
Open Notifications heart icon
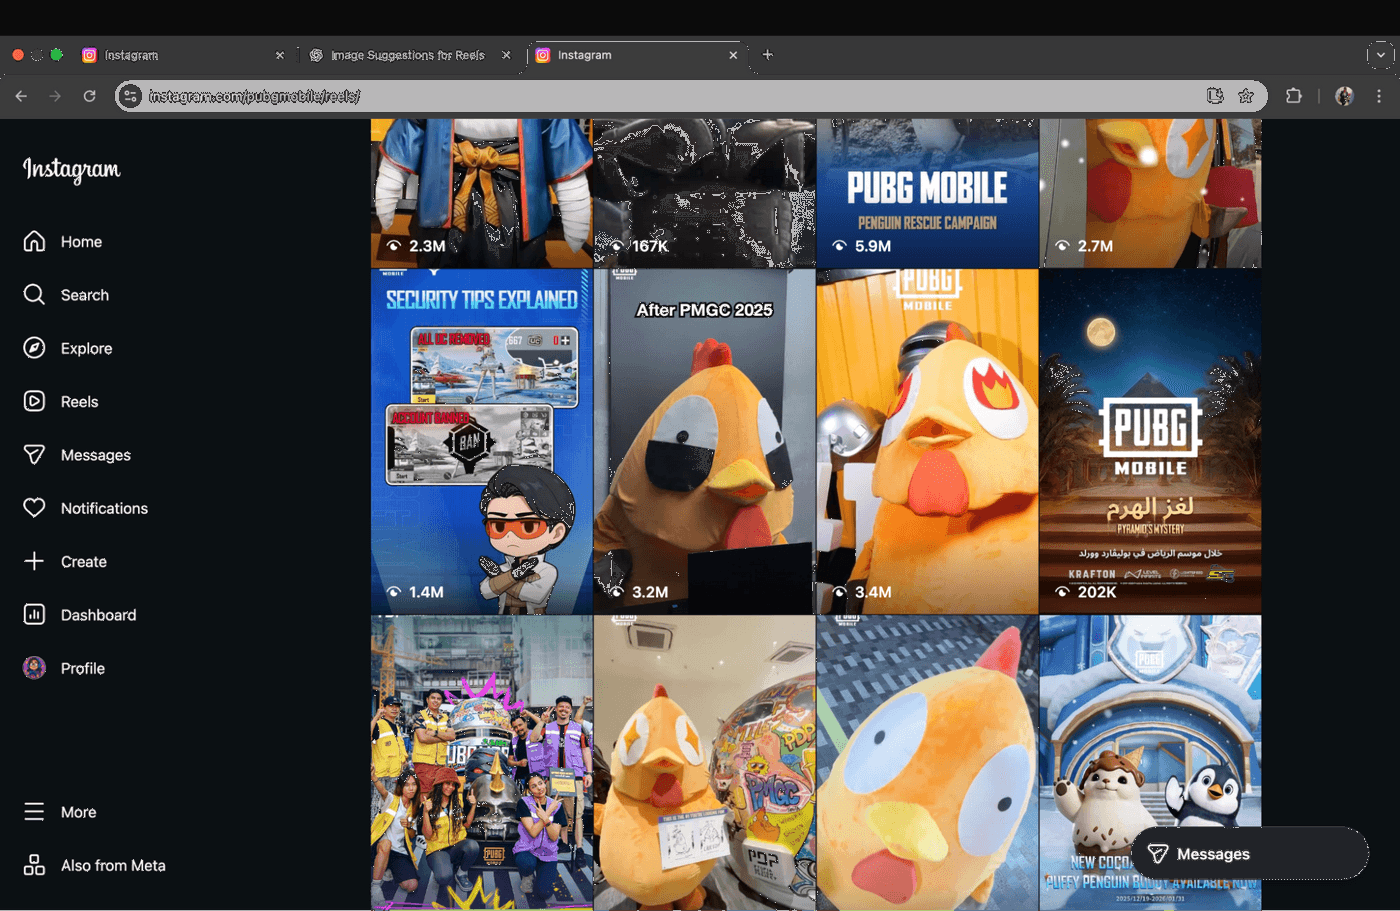point(34,508)
